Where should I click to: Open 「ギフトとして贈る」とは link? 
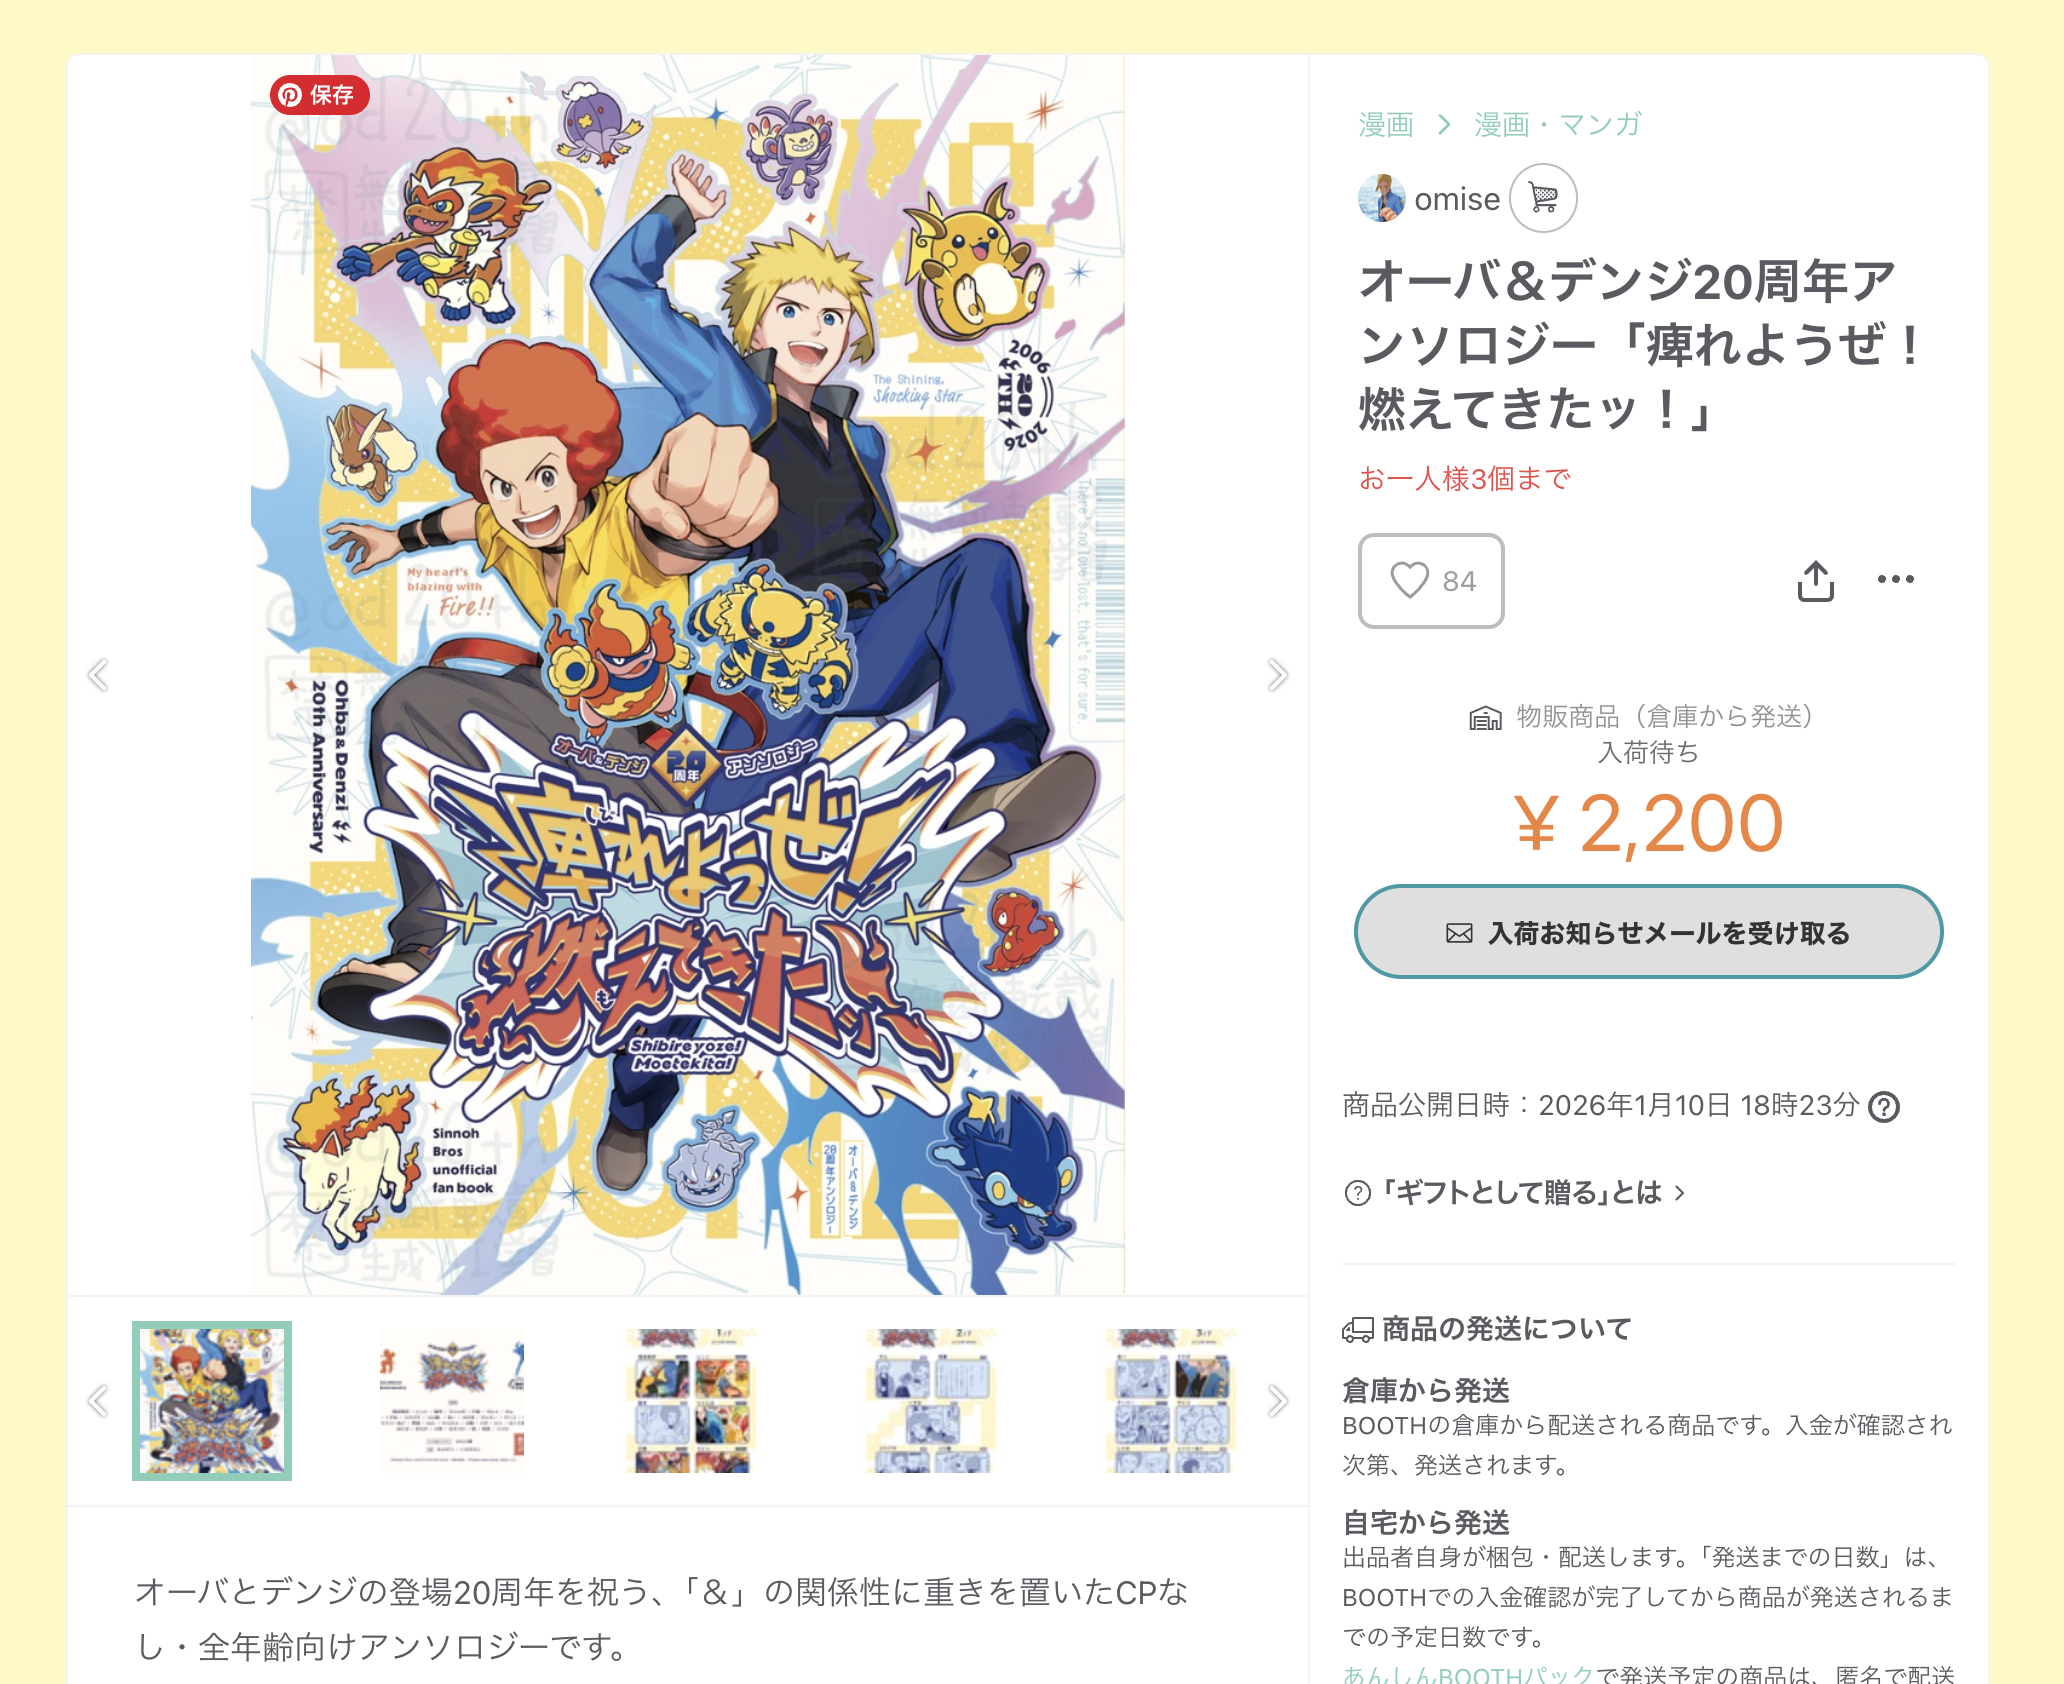pos(1515,1192)
